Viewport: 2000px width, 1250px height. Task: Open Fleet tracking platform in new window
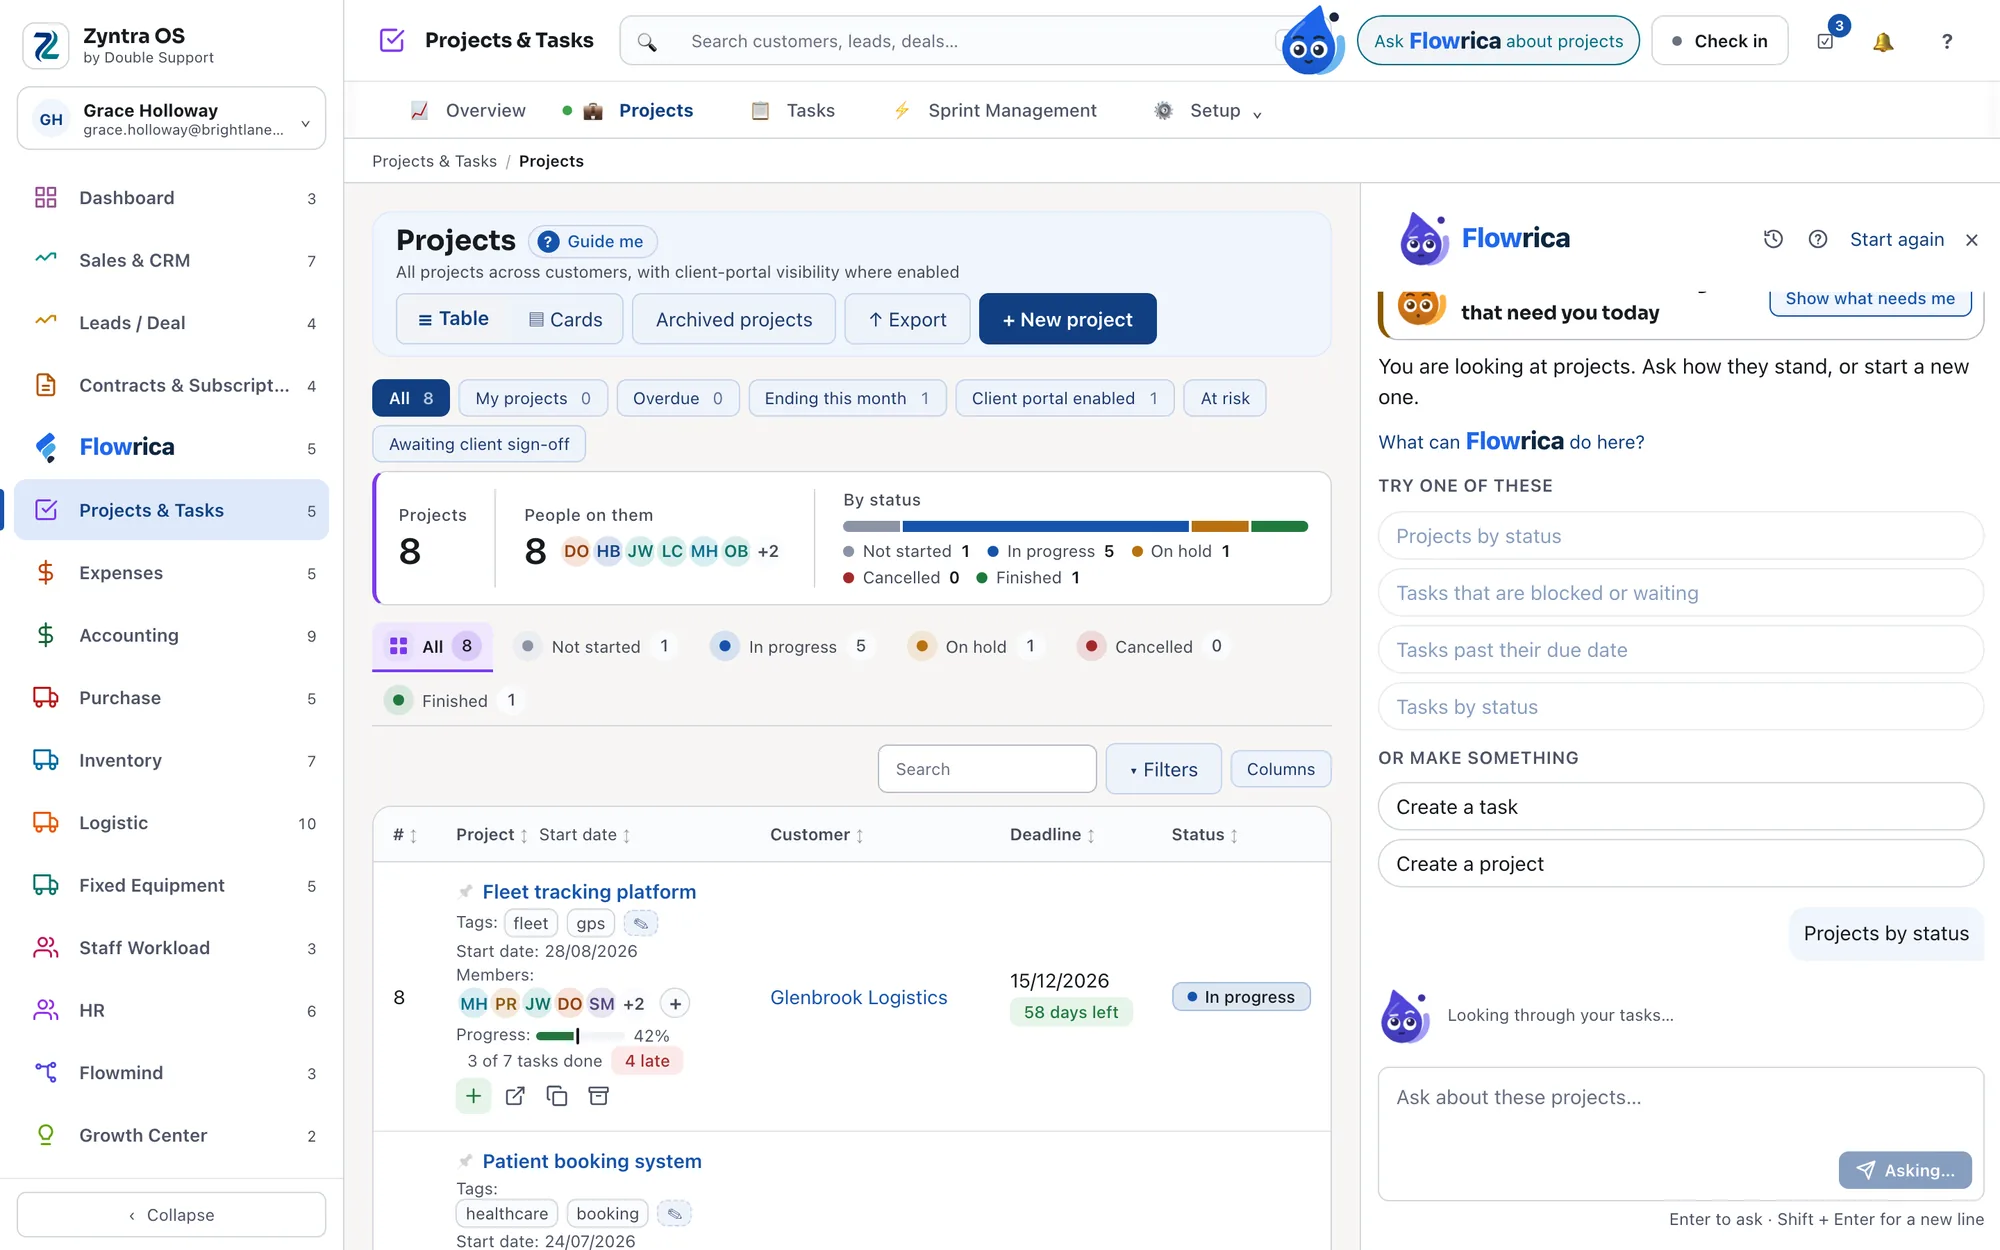pyautogui.click(x=515, y=1096)
